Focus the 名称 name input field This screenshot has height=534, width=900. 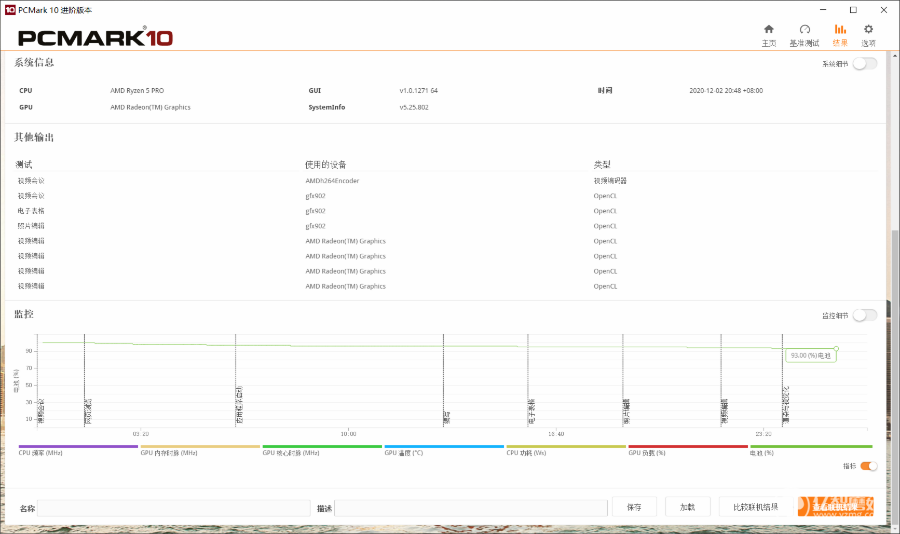point(174,508)
